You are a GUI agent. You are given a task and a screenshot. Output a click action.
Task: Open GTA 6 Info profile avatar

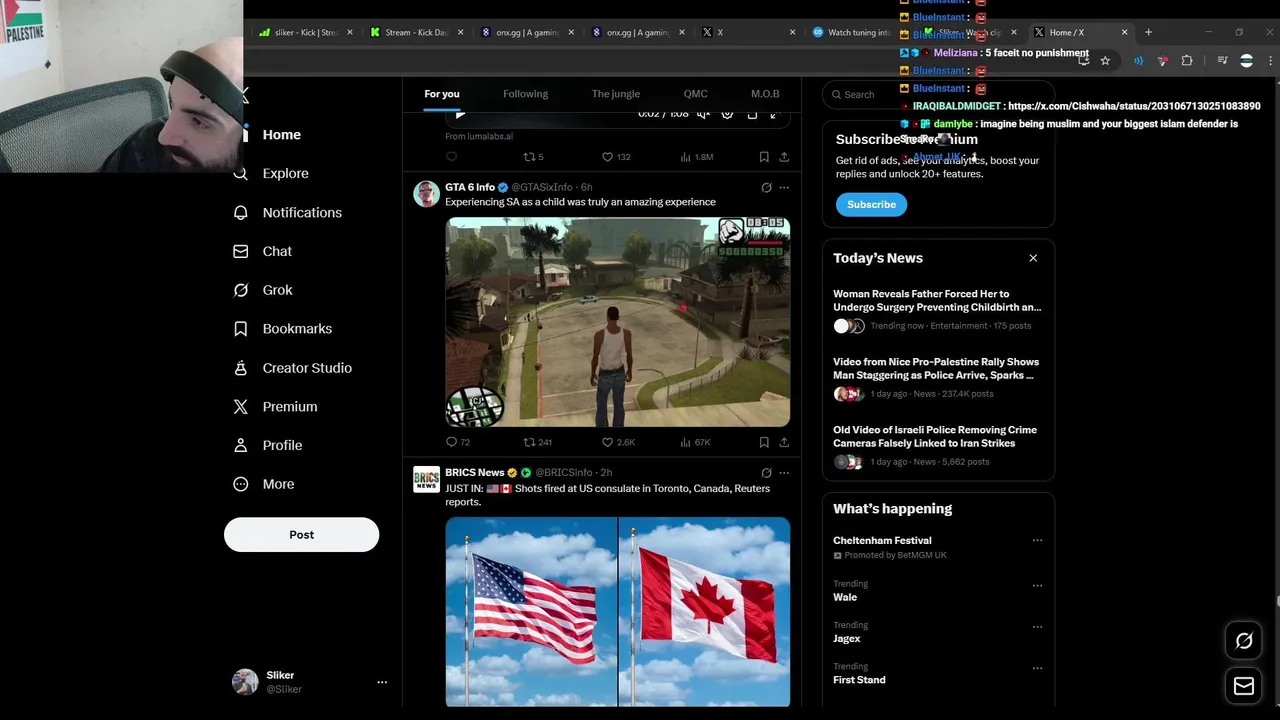427,194
